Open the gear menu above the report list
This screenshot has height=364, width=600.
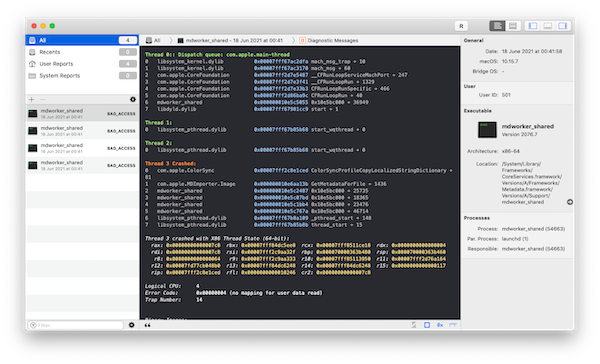click(133, 100)
